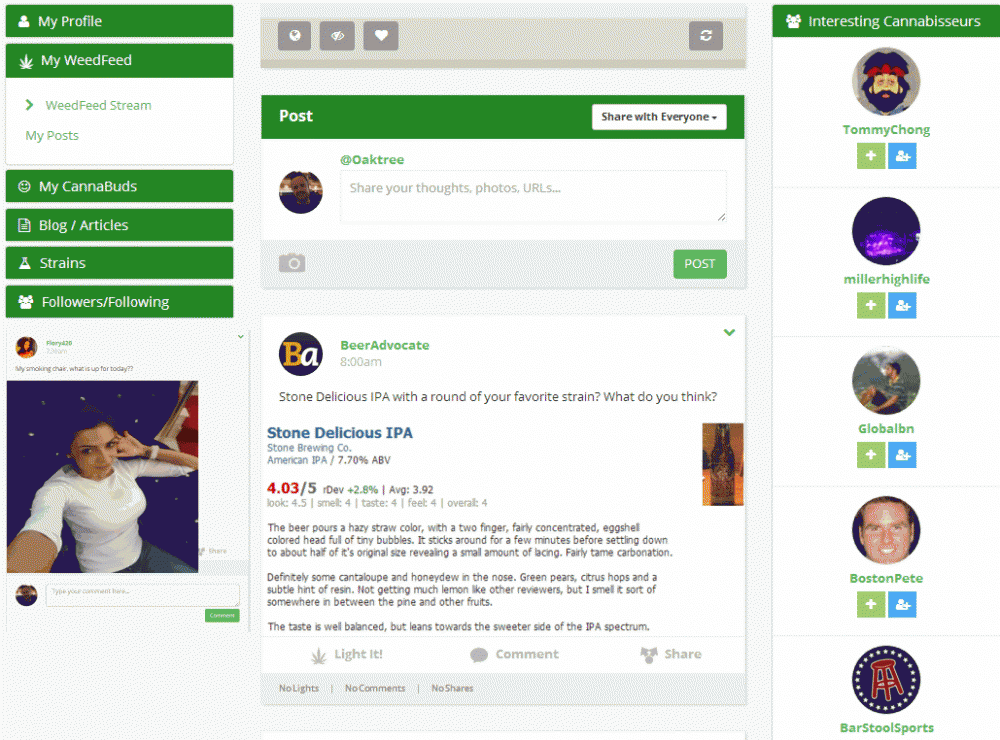Viewport: 1000px width, 740px height.
Task: Click the globe filter icon above the feed
Action: pos(295,36)
